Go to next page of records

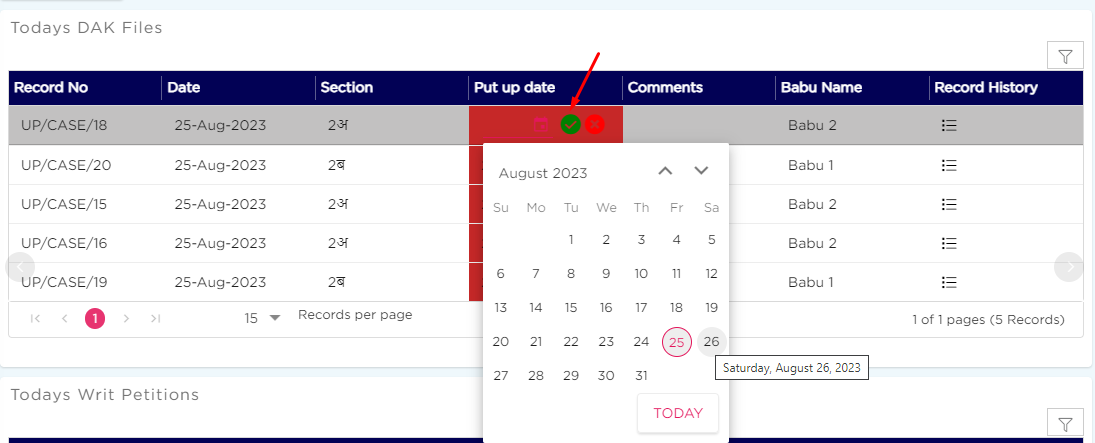[126, 319]
